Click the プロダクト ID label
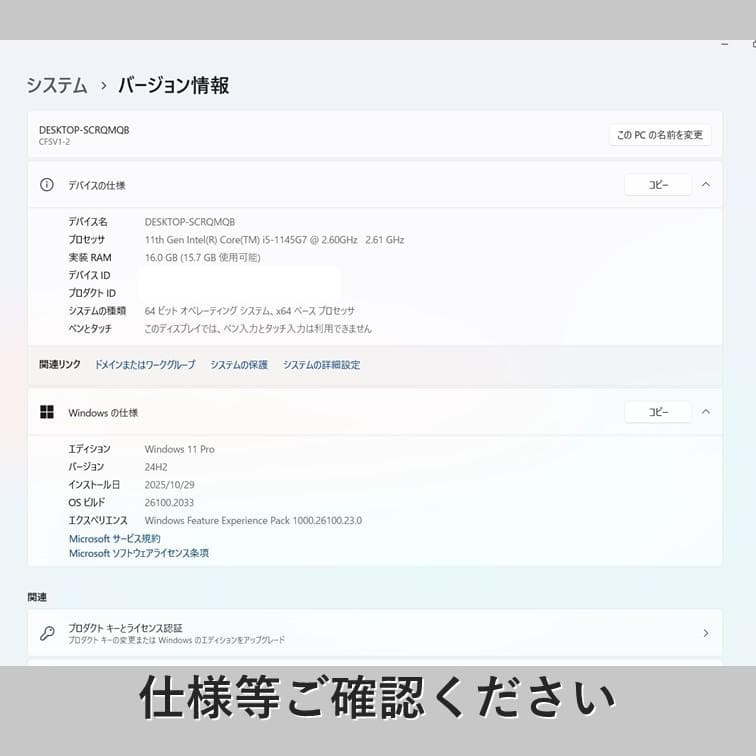Image resolution: width=756 pixels, height=756 pixels. click(x=92, y=293)
